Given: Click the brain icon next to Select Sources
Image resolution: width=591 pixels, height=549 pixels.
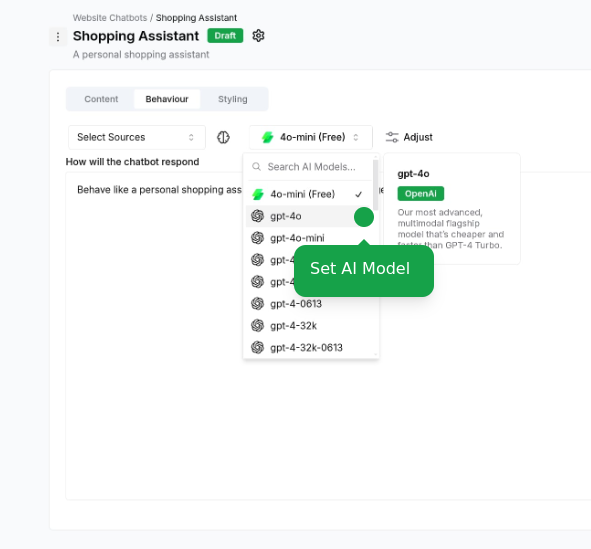Looking at the screenshot, I should pyautogui.click(x=223, y=137).
